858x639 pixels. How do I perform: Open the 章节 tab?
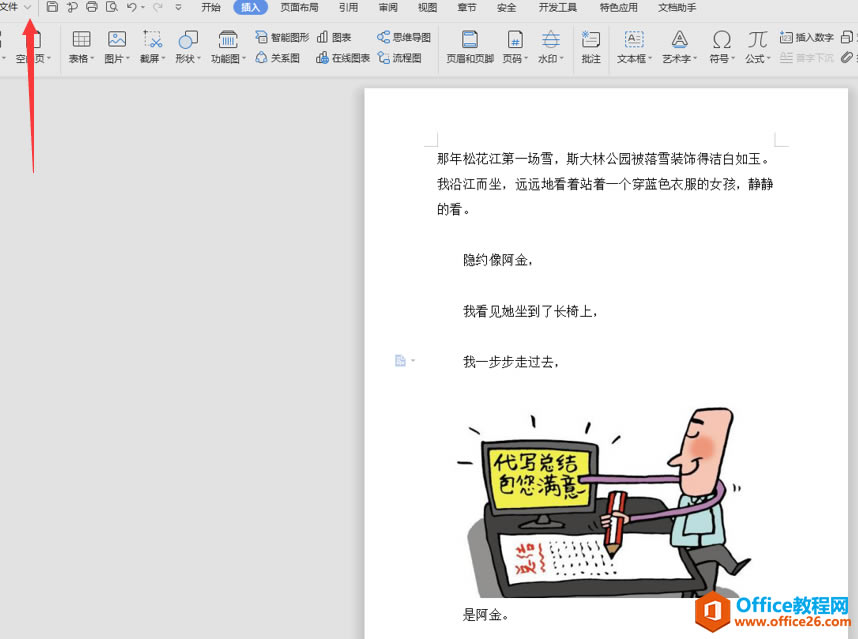467,7
